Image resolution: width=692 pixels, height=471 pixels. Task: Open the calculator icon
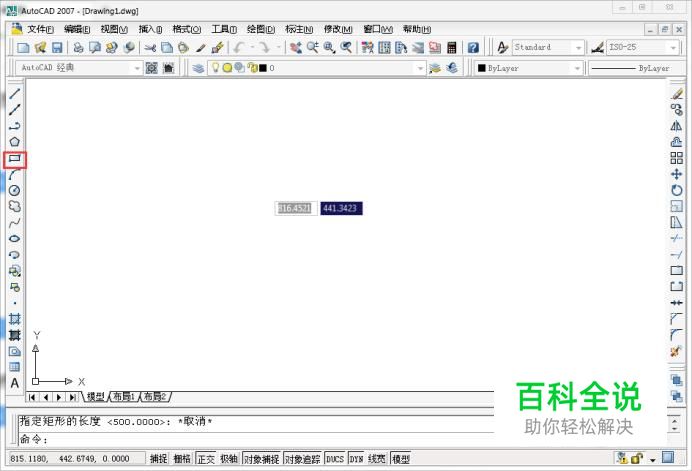(x=451, y=47)
